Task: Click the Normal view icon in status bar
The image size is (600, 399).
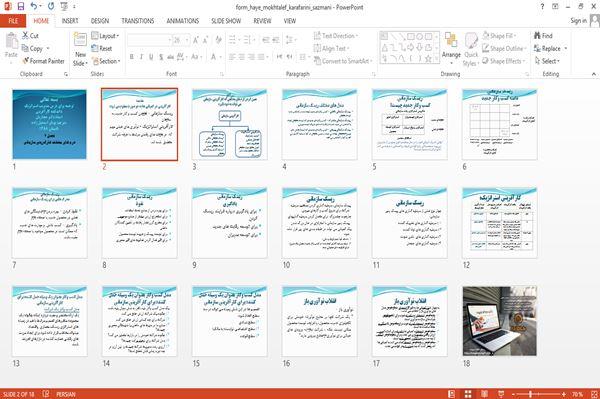Action: point(452,394)
